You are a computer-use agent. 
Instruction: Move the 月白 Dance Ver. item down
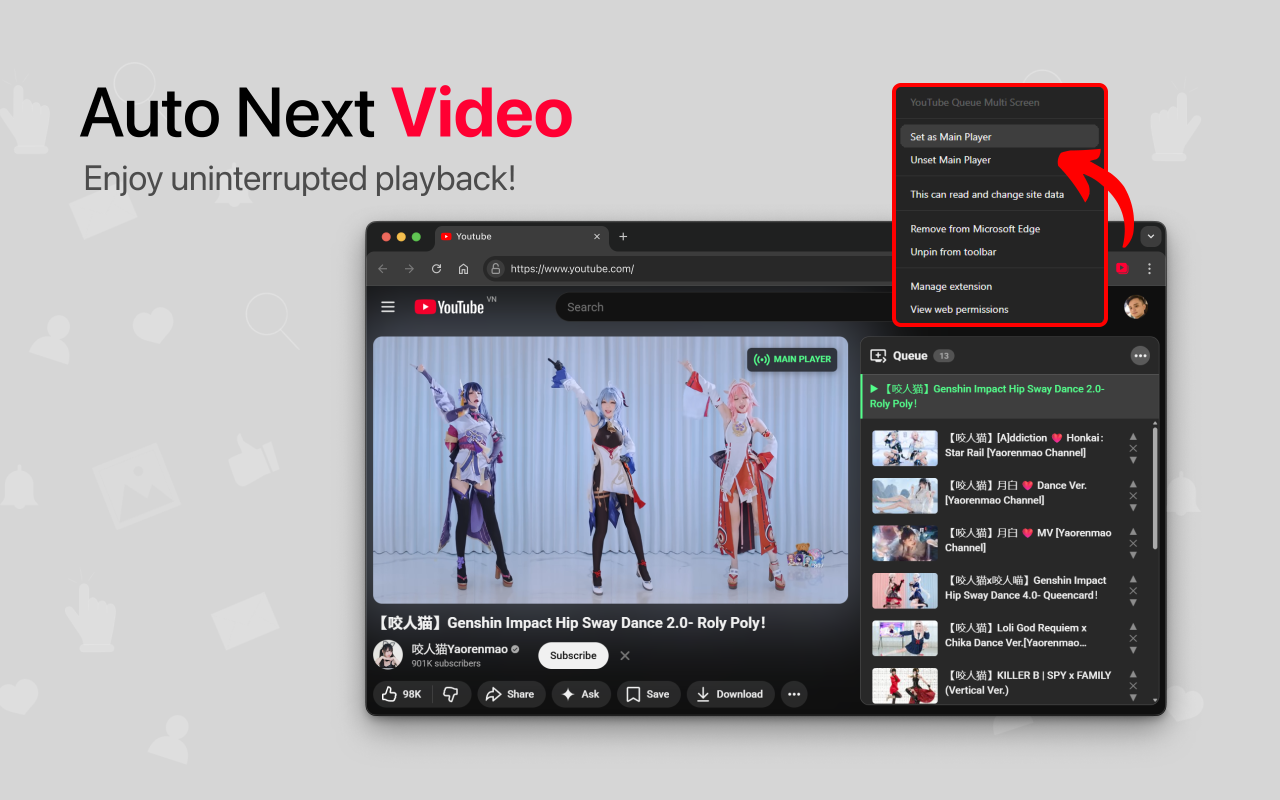tap(1133, 507)
